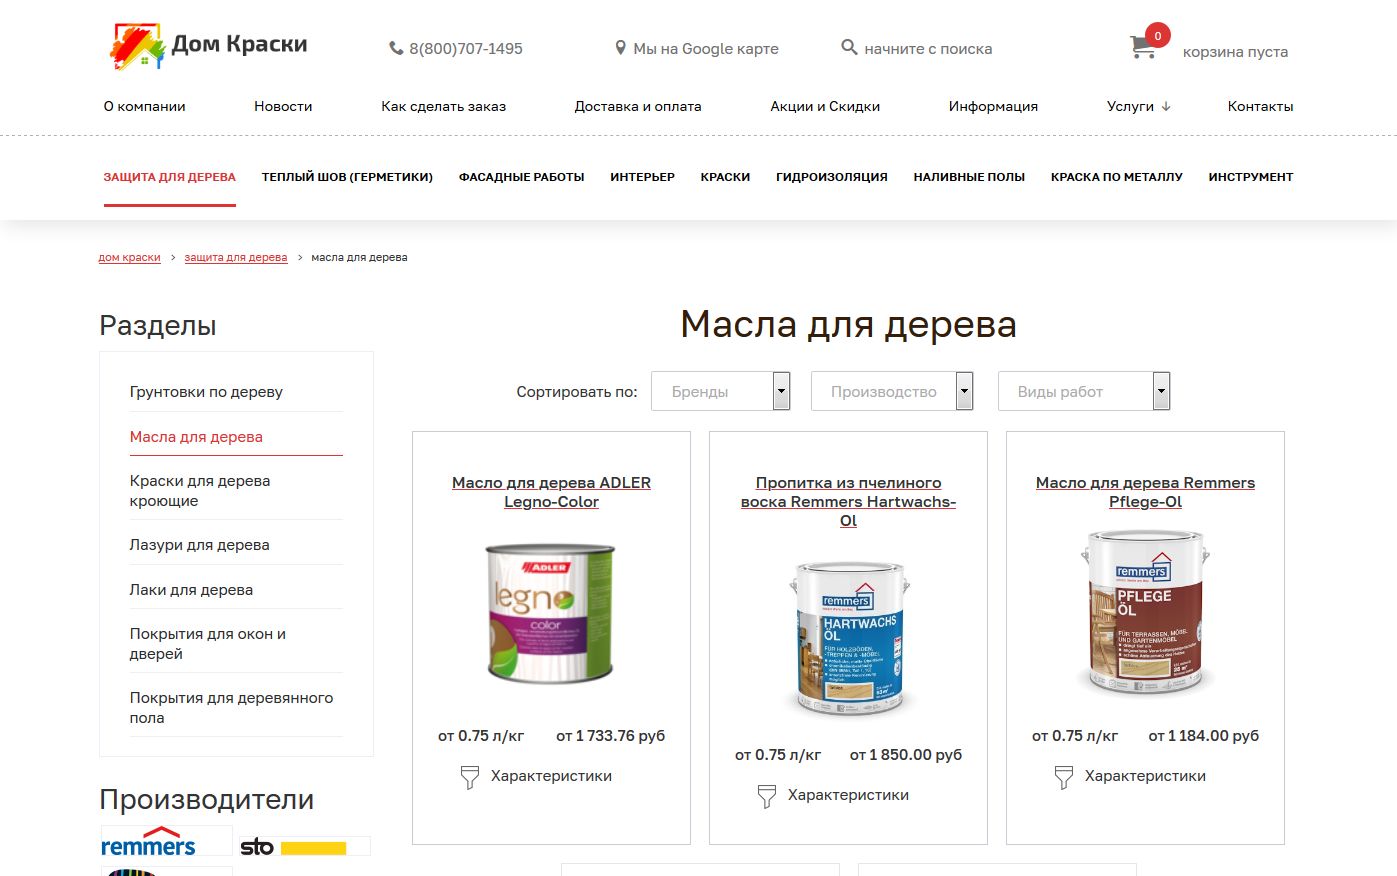Click the map pin icon
The width and height of the screenshot is (1397, 876).
pyautogui.click(x=620, y=48)
